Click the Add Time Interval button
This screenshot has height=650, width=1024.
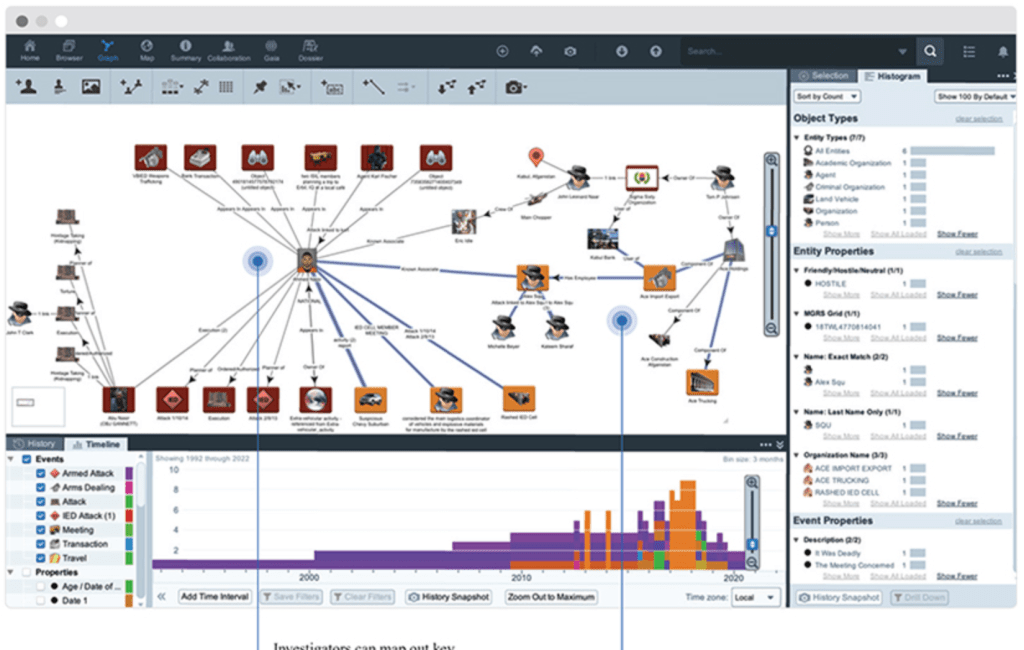[215, 597]
